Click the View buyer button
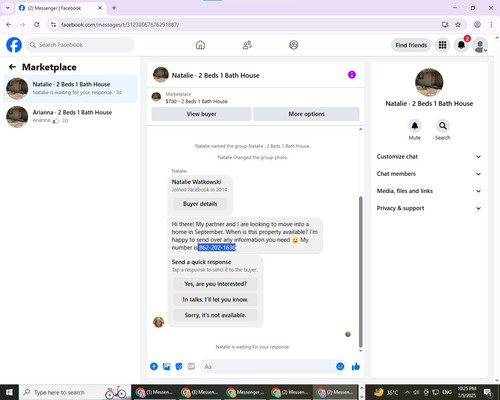This screenshot has width=500, height=400. pyautogui.click(x=201, y=114)
